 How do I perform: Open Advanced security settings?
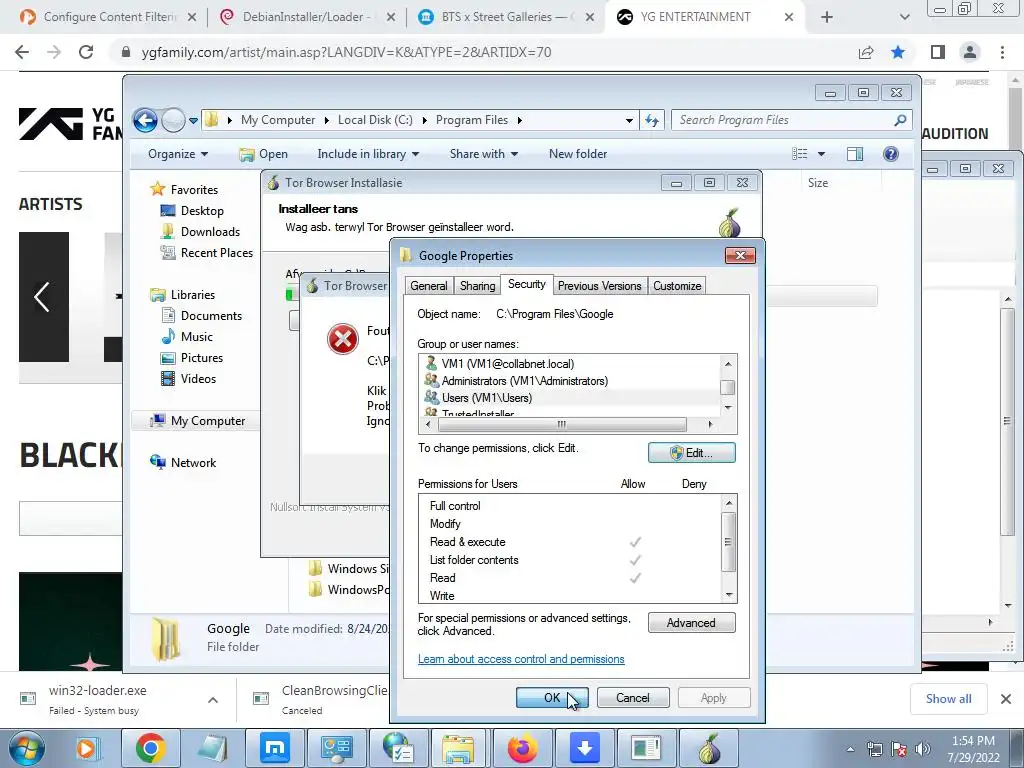point(692,623)
